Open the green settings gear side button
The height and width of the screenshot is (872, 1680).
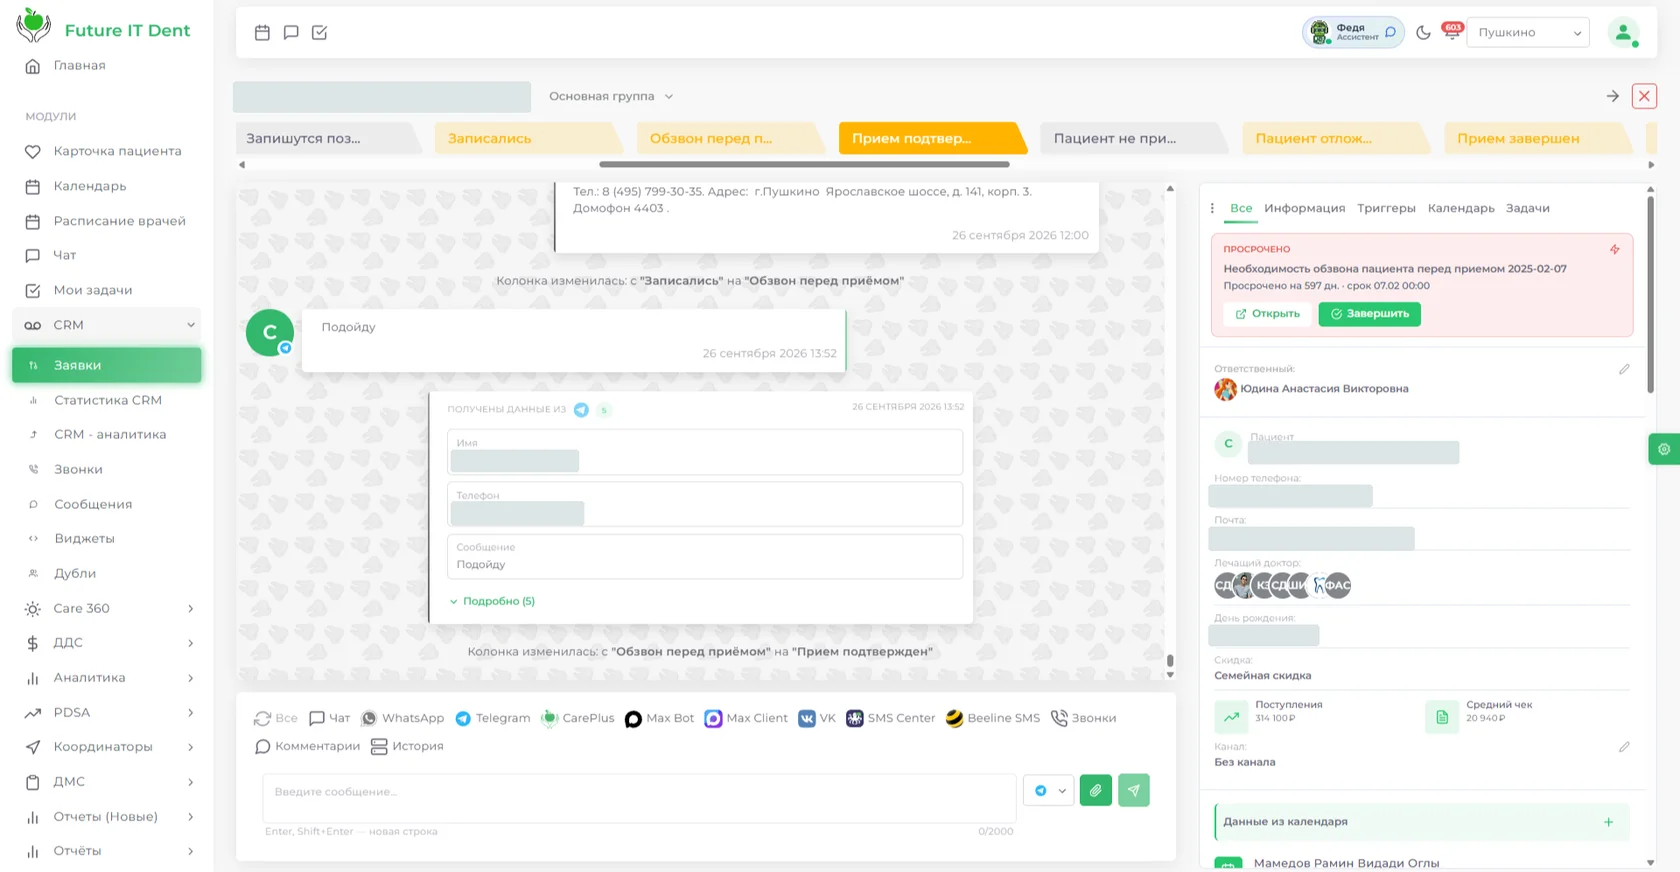(1663, 449)
